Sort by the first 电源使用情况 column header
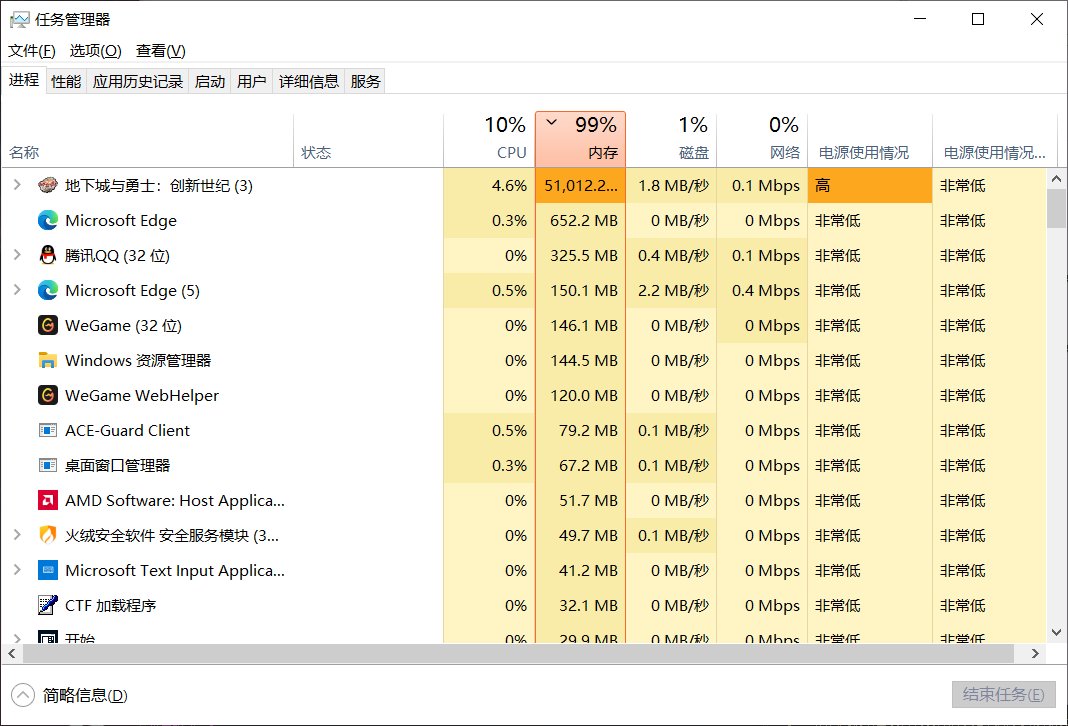1068x726 pixels. pyautogui.click(x=870, y=140)
